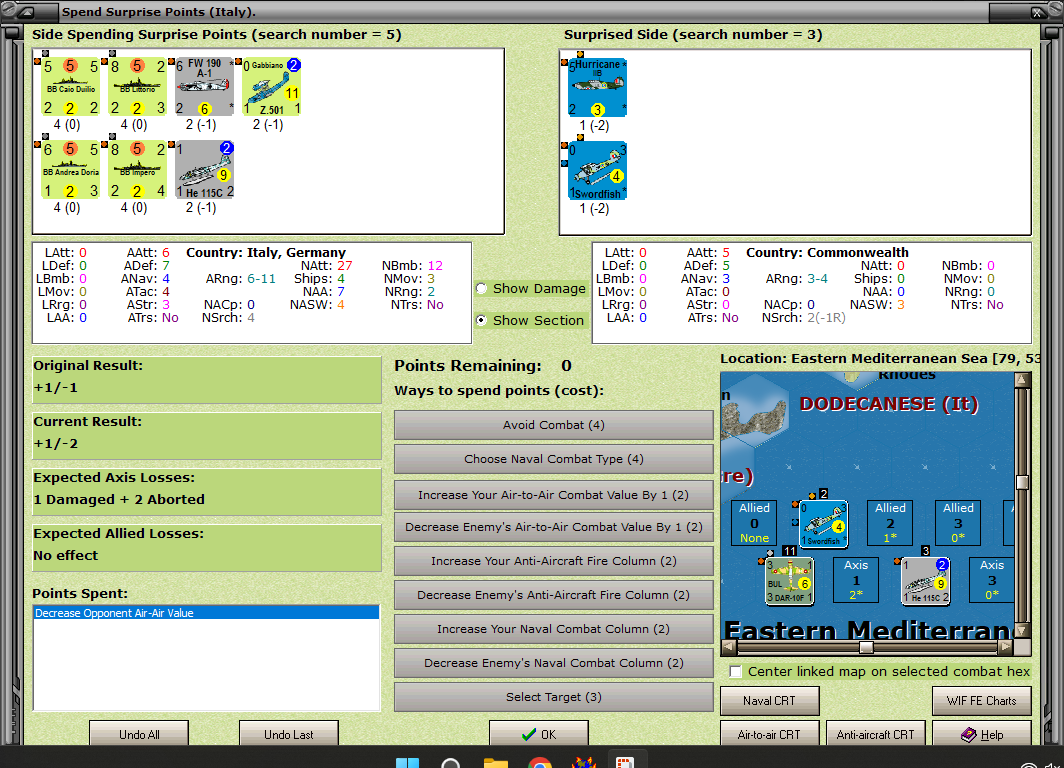Click the NAtt 27 value for Italy, Germany

coord(345,265)
